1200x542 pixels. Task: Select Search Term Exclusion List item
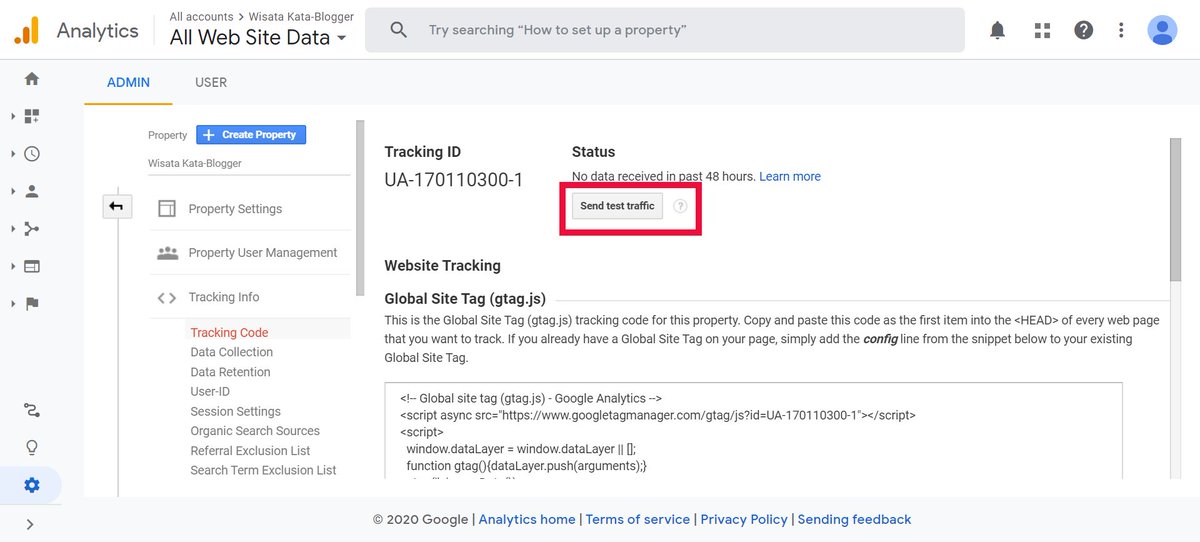tap(263, 470)
